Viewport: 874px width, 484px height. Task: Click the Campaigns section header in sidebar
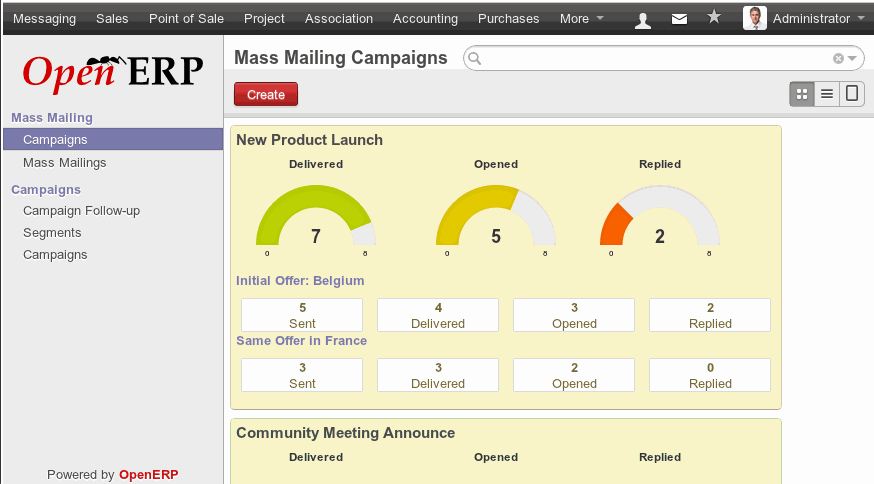46,190
